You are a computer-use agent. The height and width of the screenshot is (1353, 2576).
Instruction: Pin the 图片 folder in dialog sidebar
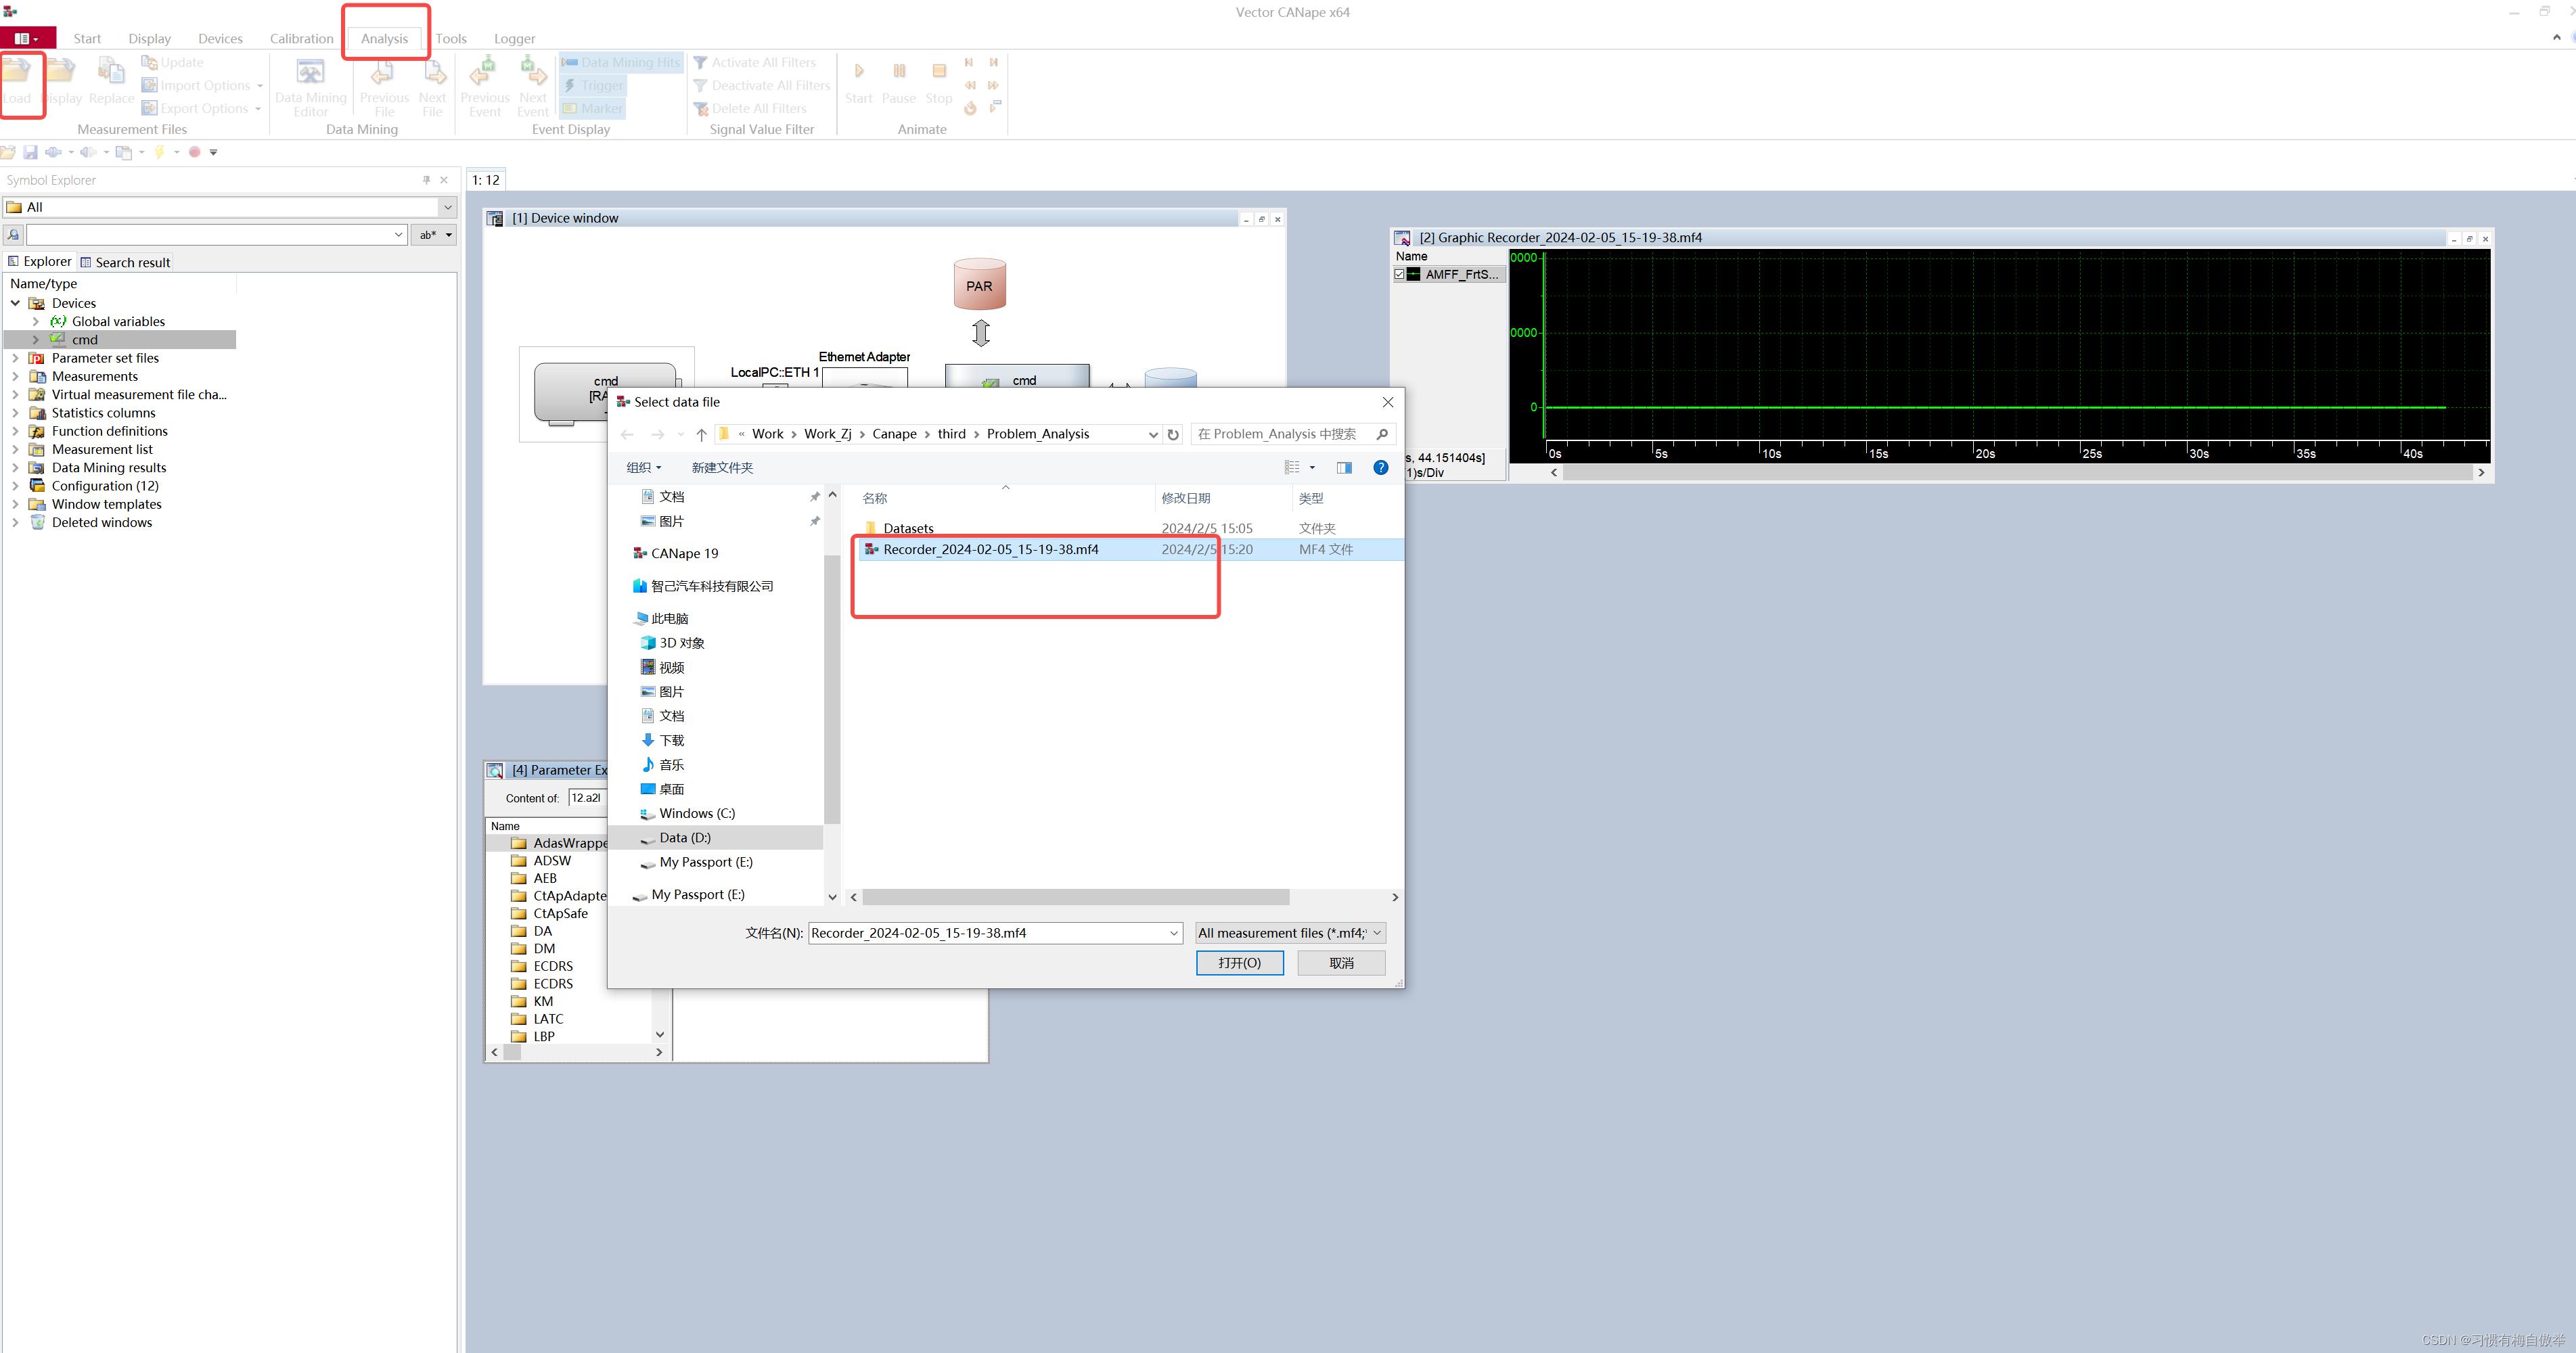pyautogui.click(x=815, y=521)
